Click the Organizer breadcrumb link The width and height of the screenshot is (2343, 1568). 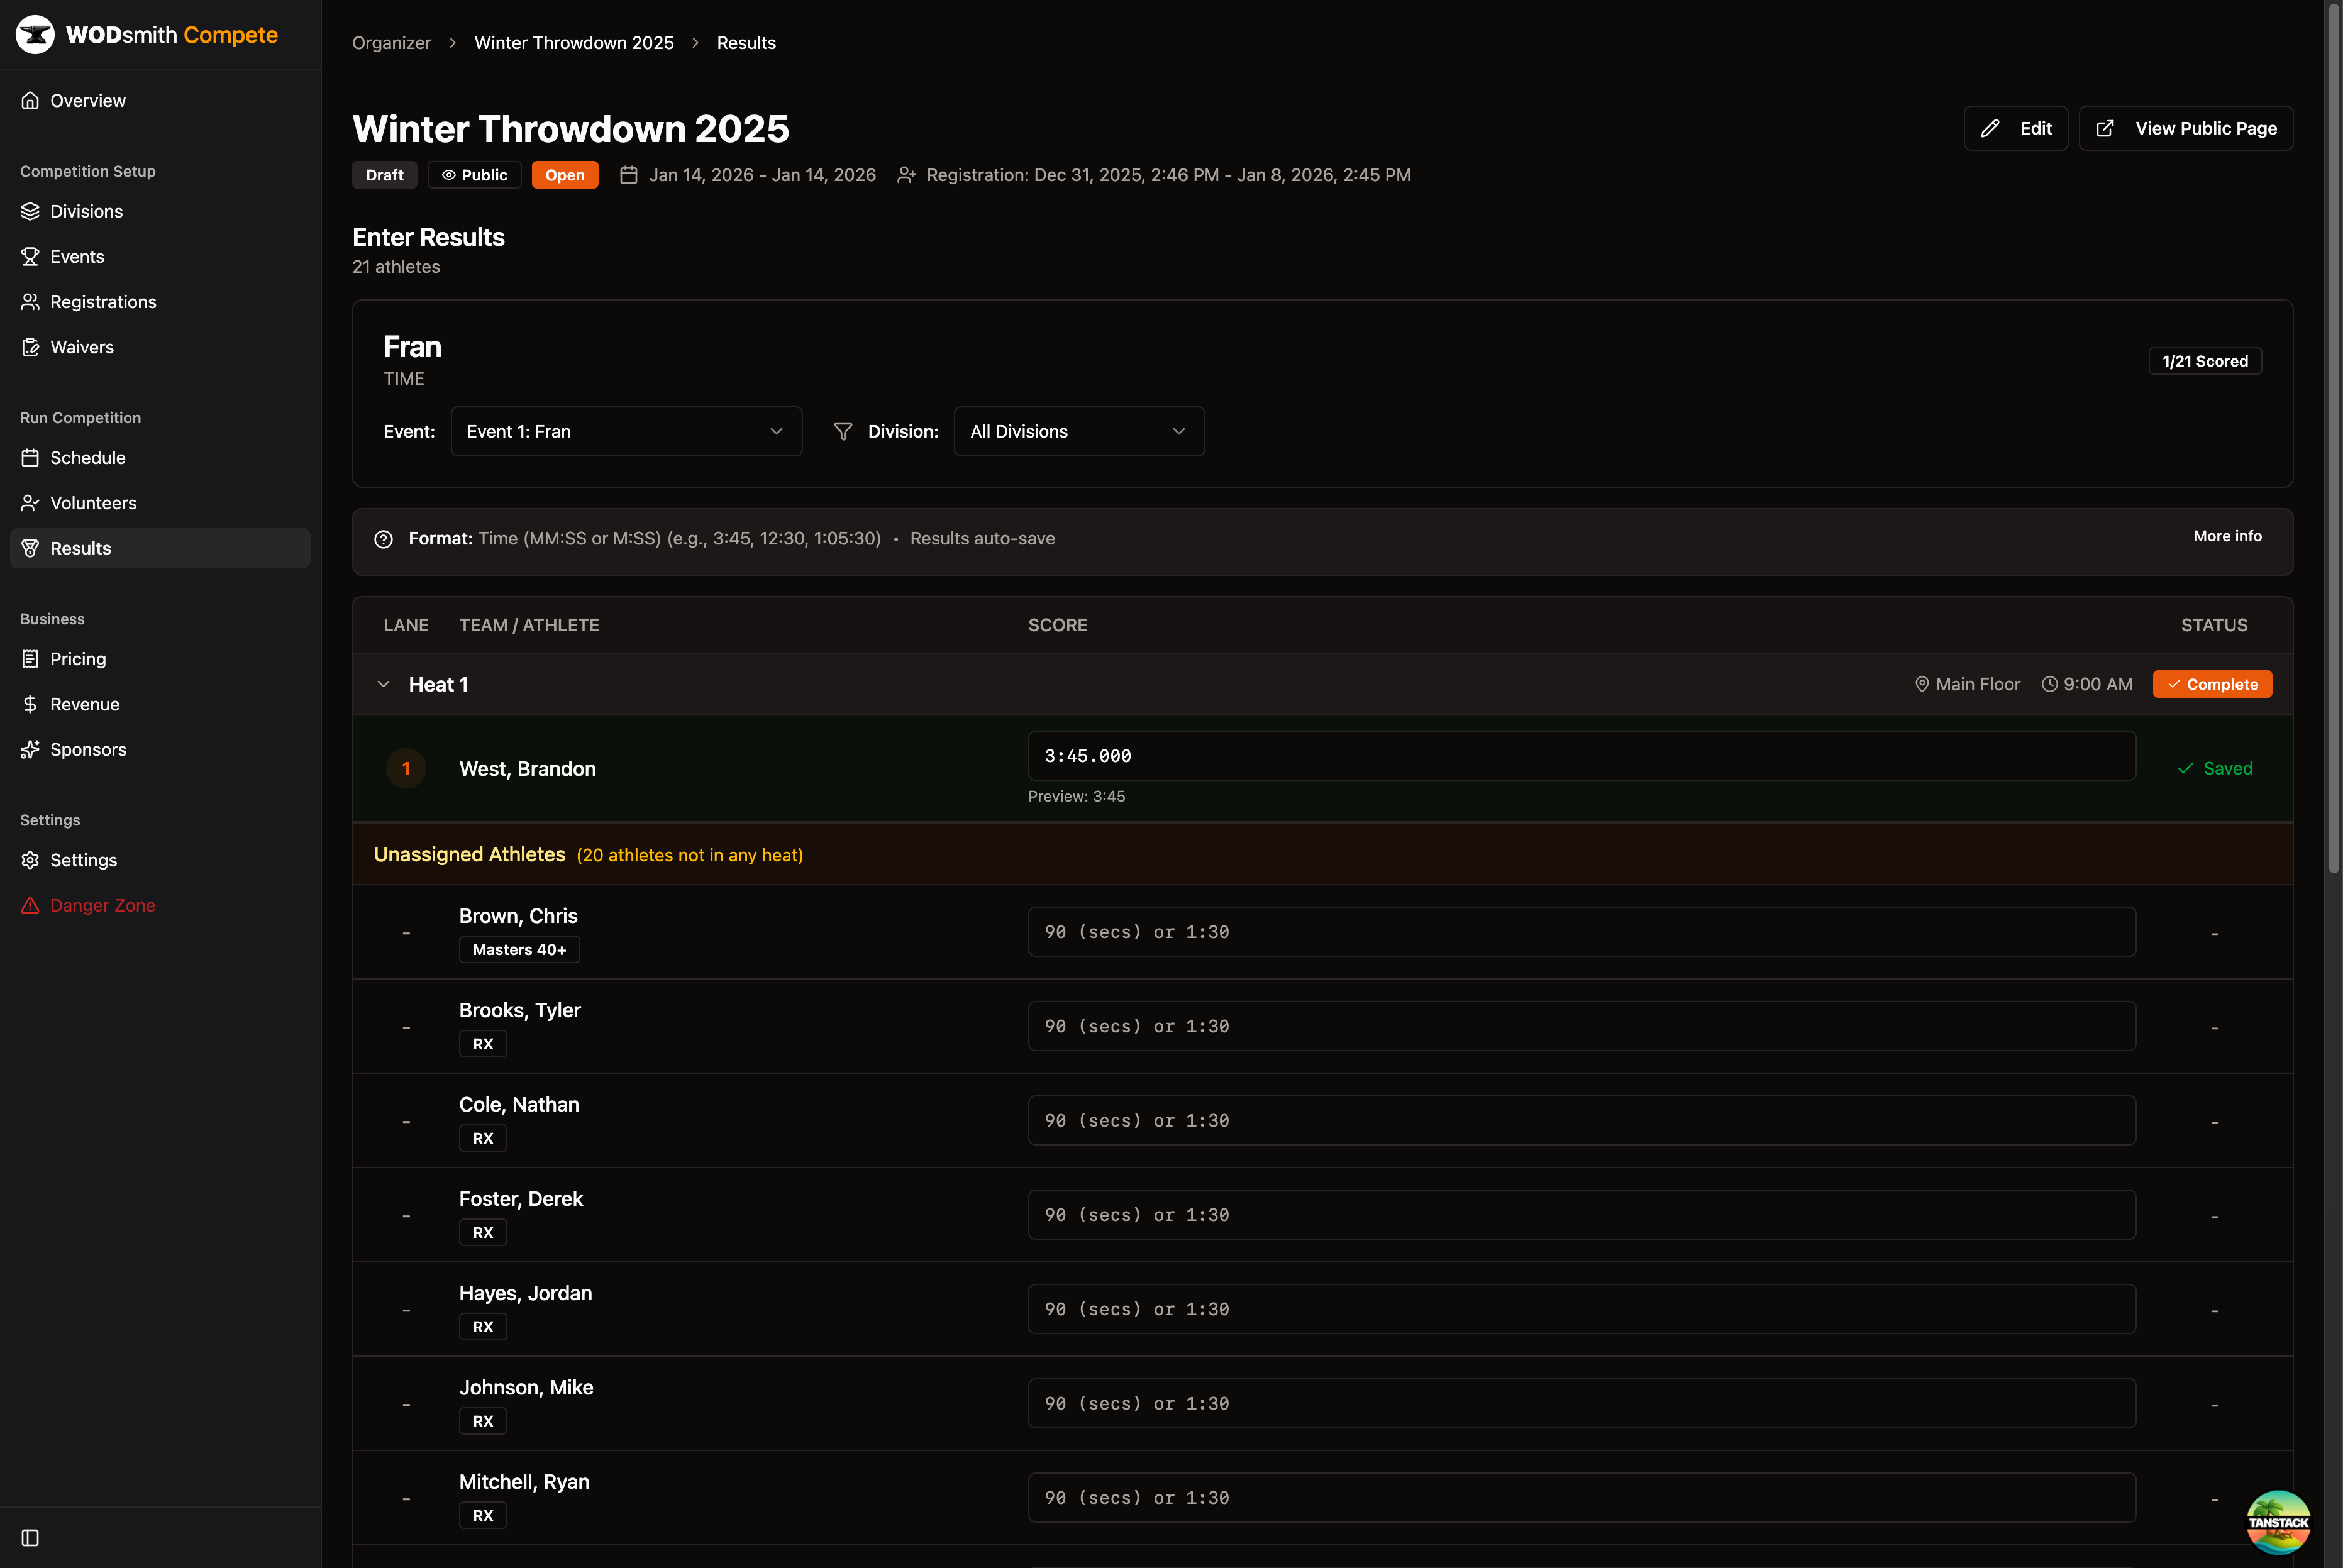pos(391,43)
